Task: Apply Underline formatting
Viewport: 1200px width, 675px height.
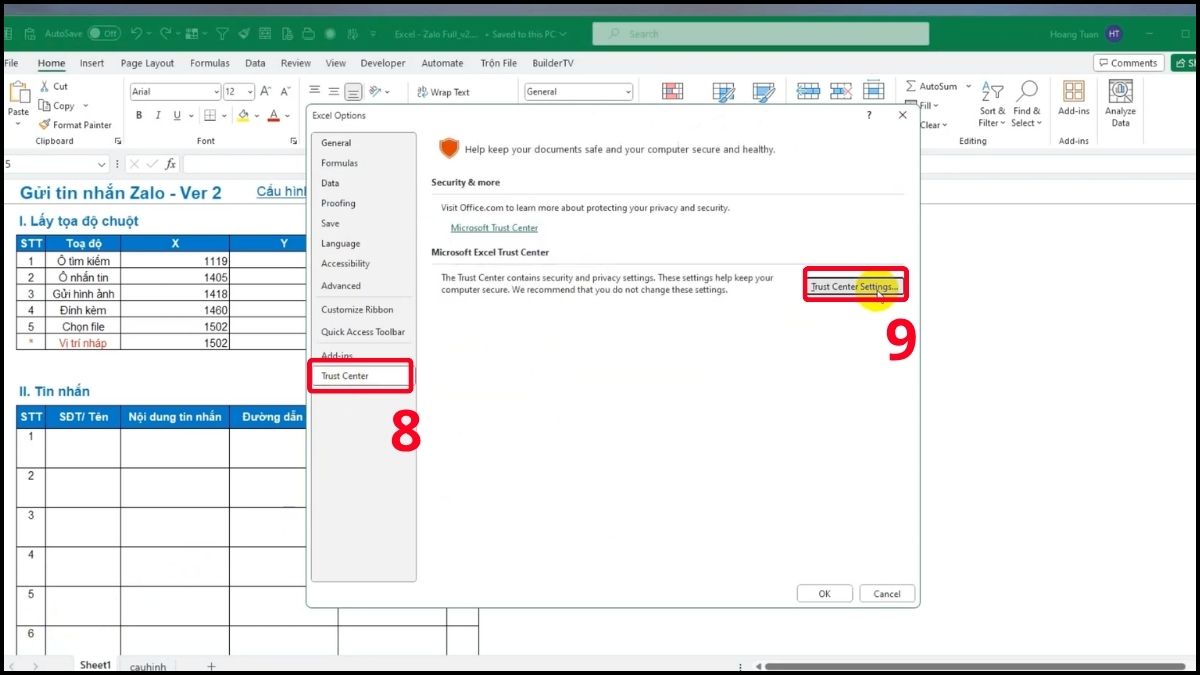Action: pos(176,116)
